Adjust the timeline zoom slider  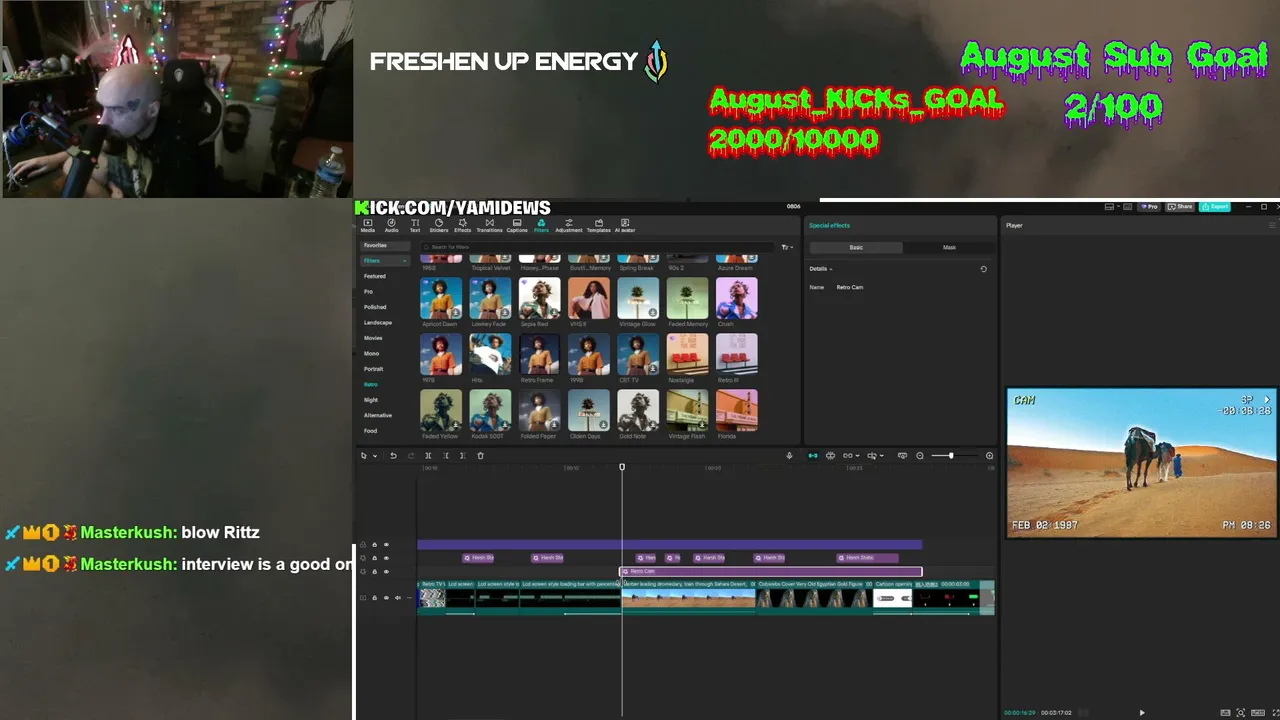[x=950, y=456]
